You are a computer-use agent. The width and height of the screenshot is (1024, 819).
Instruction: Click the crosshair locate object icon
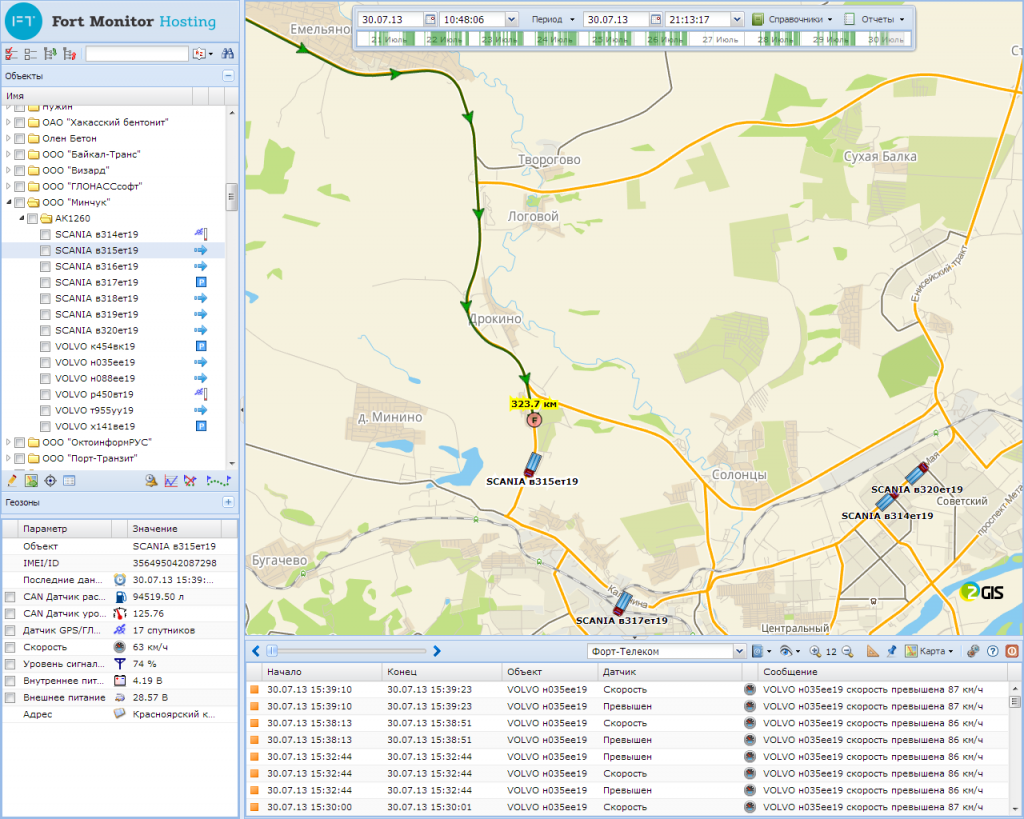tap(50, 481)
